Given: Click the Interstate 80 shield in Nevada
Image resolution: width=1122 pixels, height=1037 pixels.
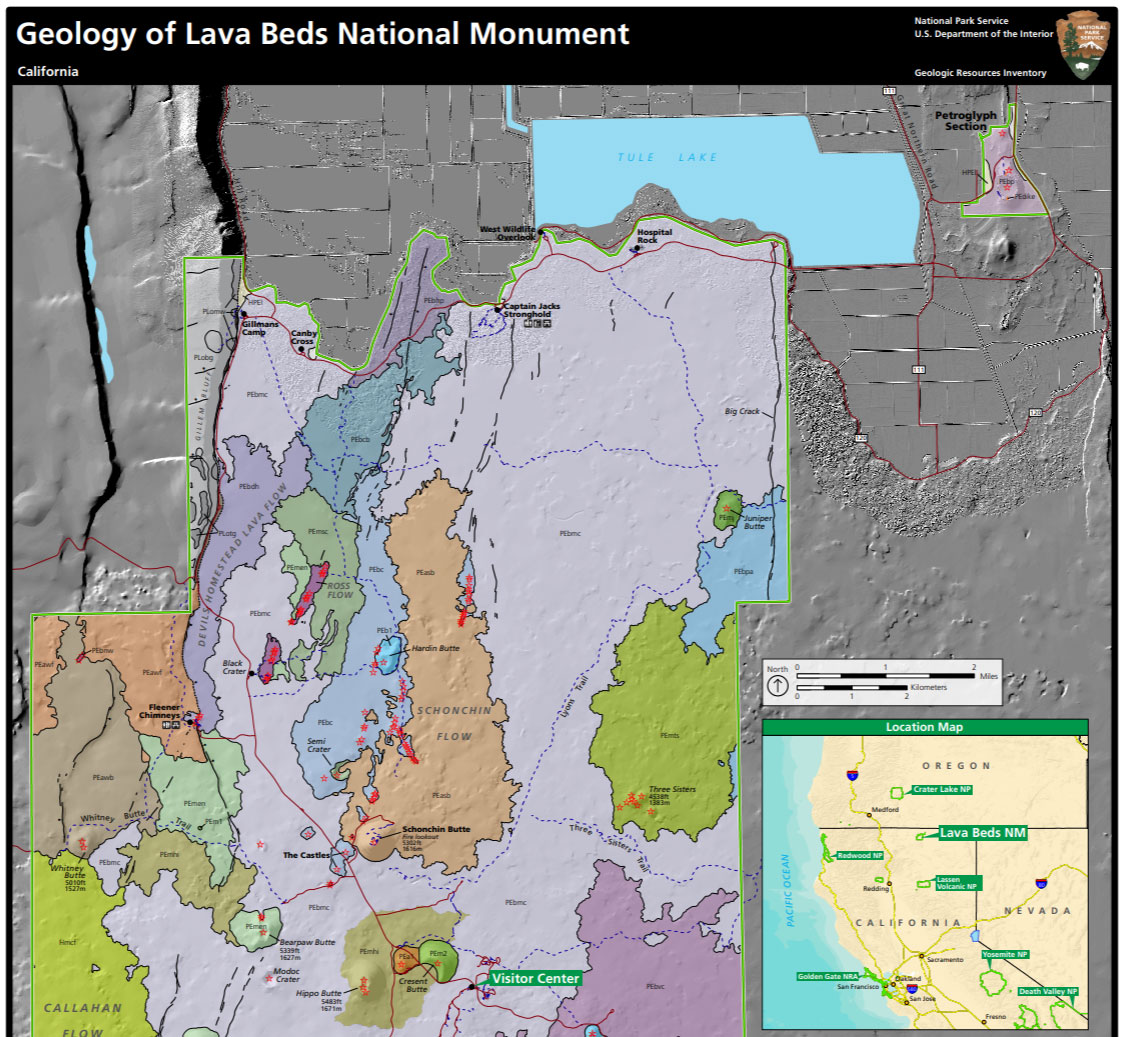Looking at the screenshot, I should click(x=1041, y=884).
